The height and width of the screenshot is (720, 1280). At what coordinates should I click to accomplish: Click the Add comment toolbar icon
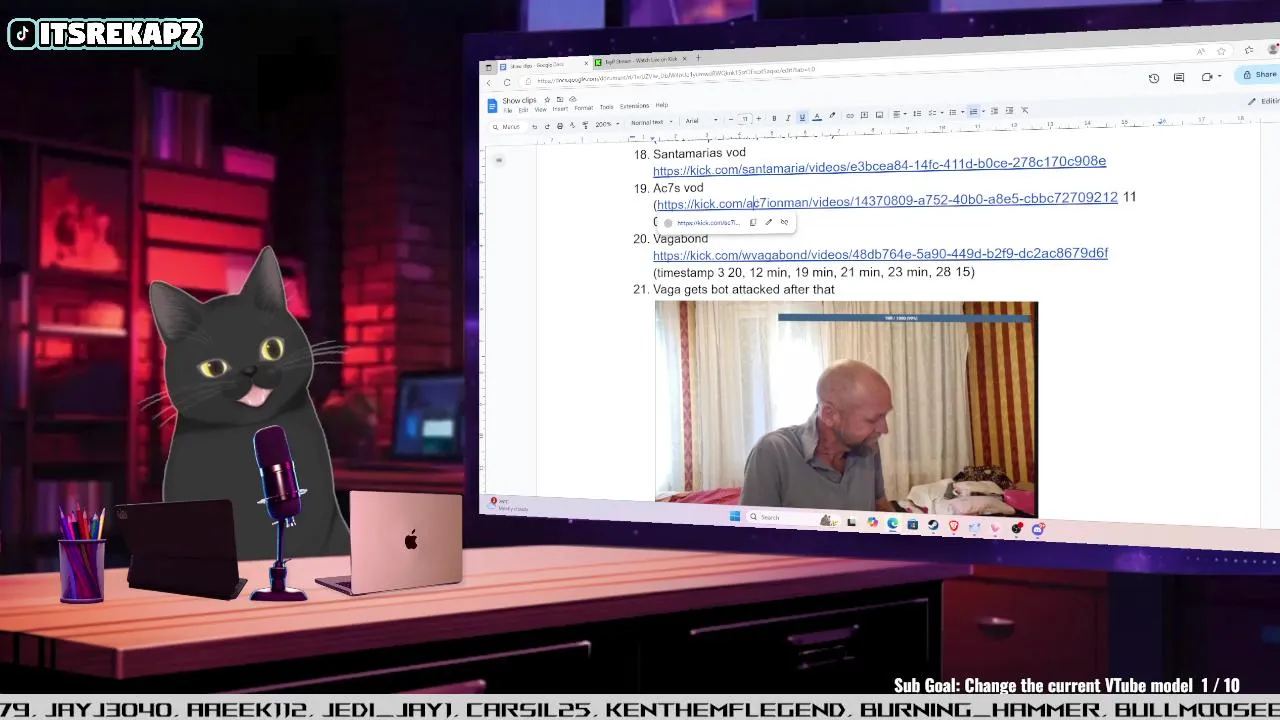click(x=864, y=115)
